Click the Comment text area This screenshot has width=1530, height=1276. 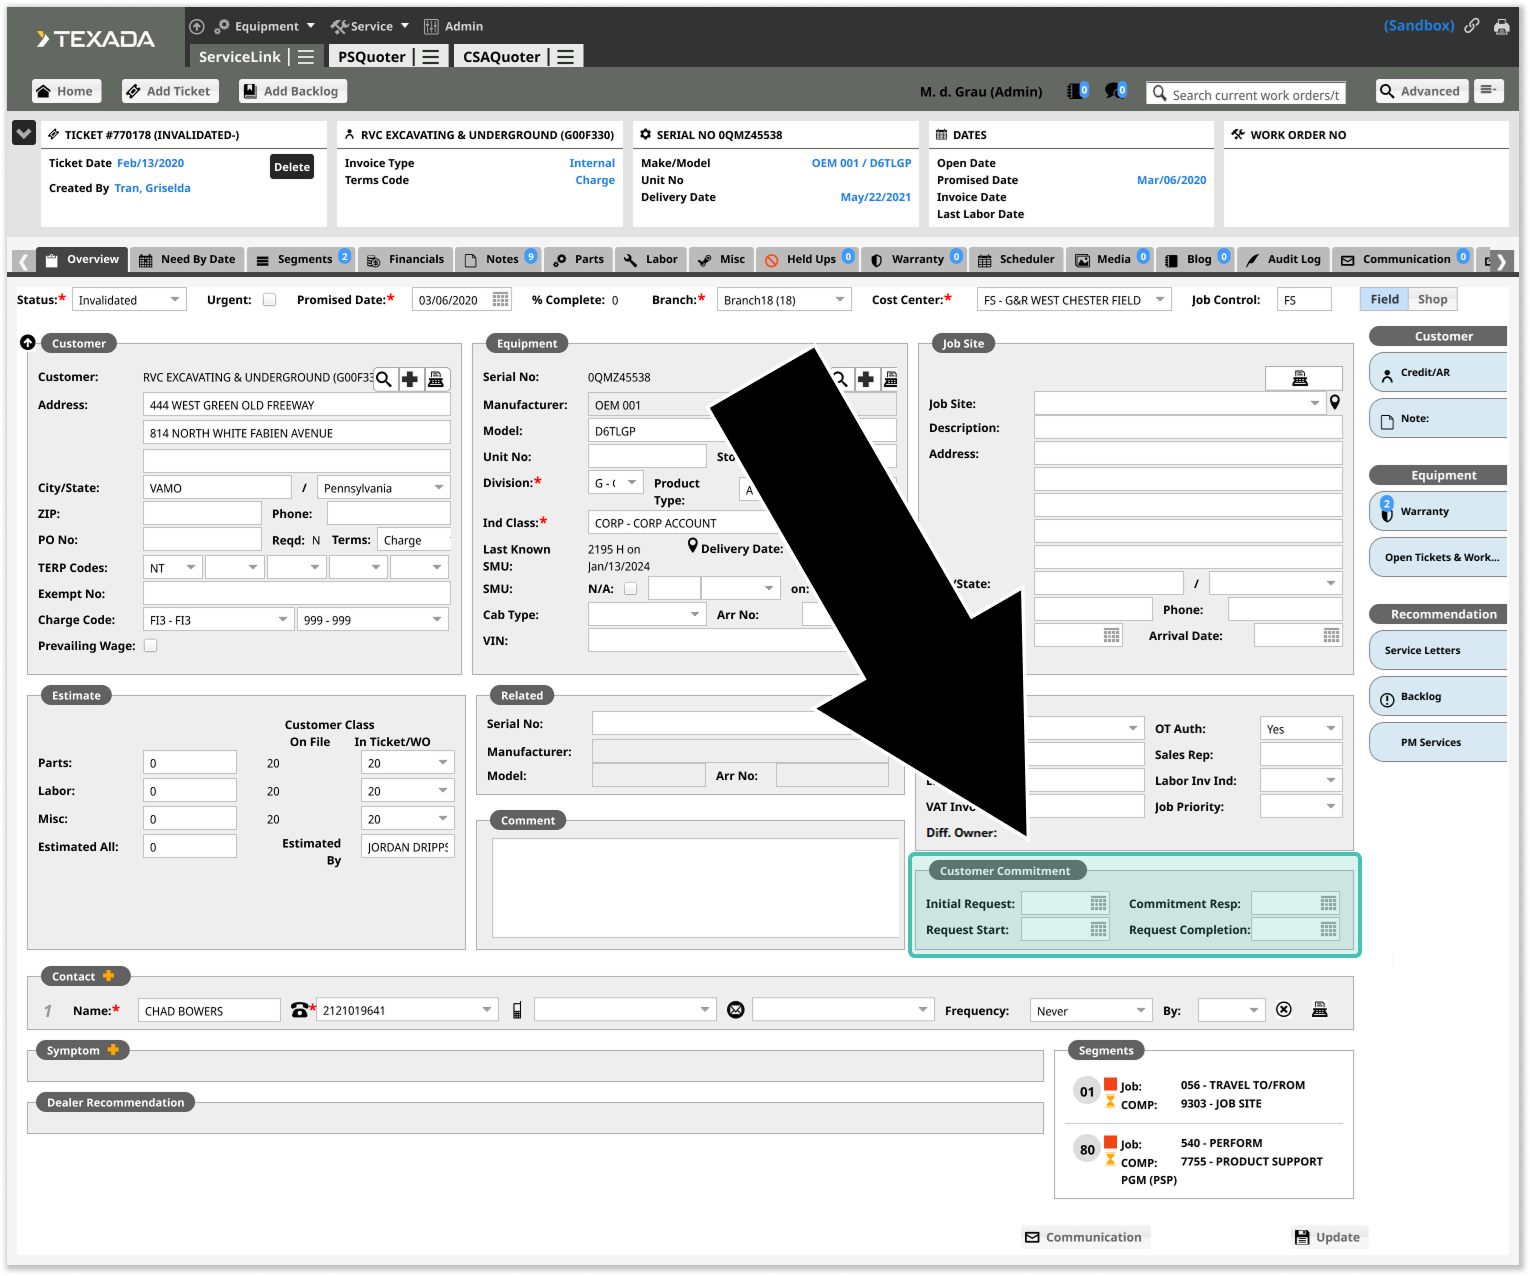pos(695,888)
